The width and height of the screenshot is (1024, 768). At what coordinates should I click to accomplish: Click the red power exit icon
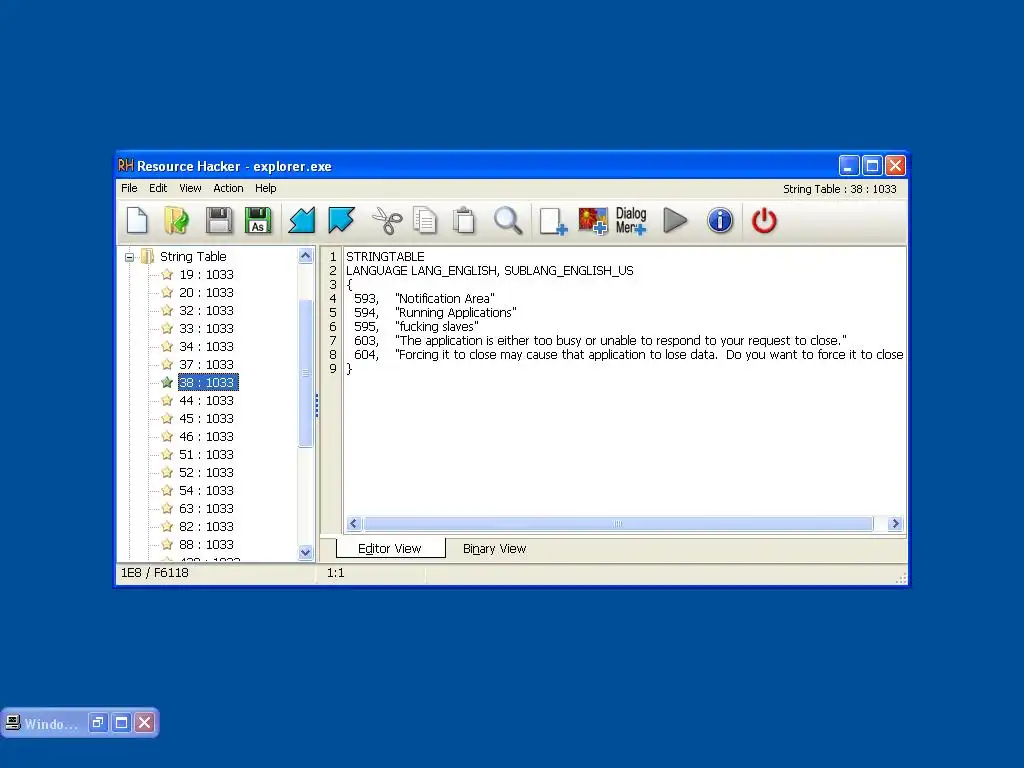764,221
